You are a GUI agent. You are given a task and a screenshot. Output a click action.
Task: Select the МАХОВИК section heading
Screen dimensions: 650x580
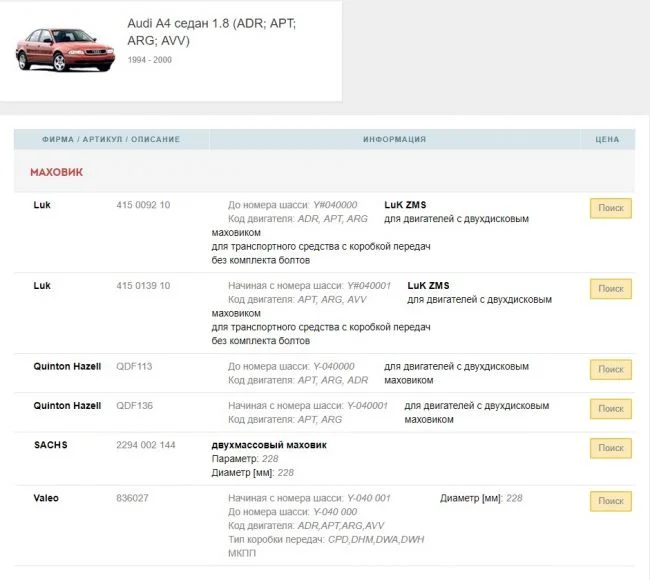56,172
